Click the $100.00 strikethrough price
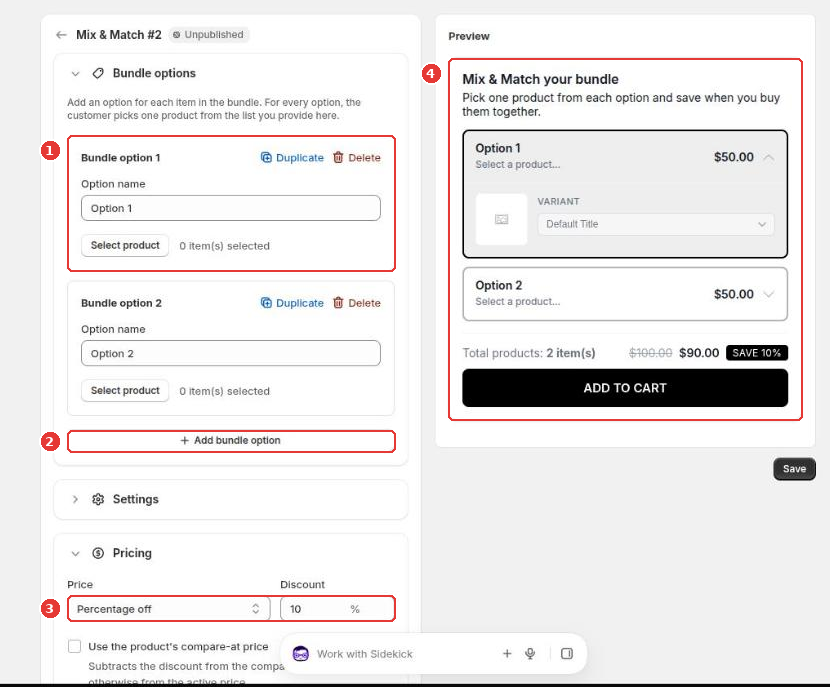 650,353
